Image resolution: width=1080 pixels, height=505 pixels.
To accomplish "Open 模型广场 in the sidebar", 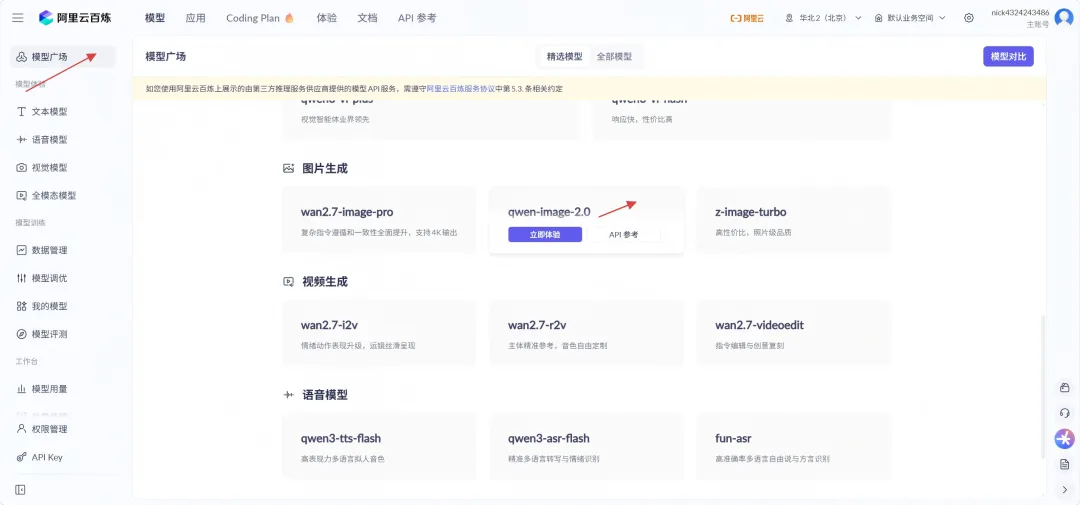I will pos(63,56).
